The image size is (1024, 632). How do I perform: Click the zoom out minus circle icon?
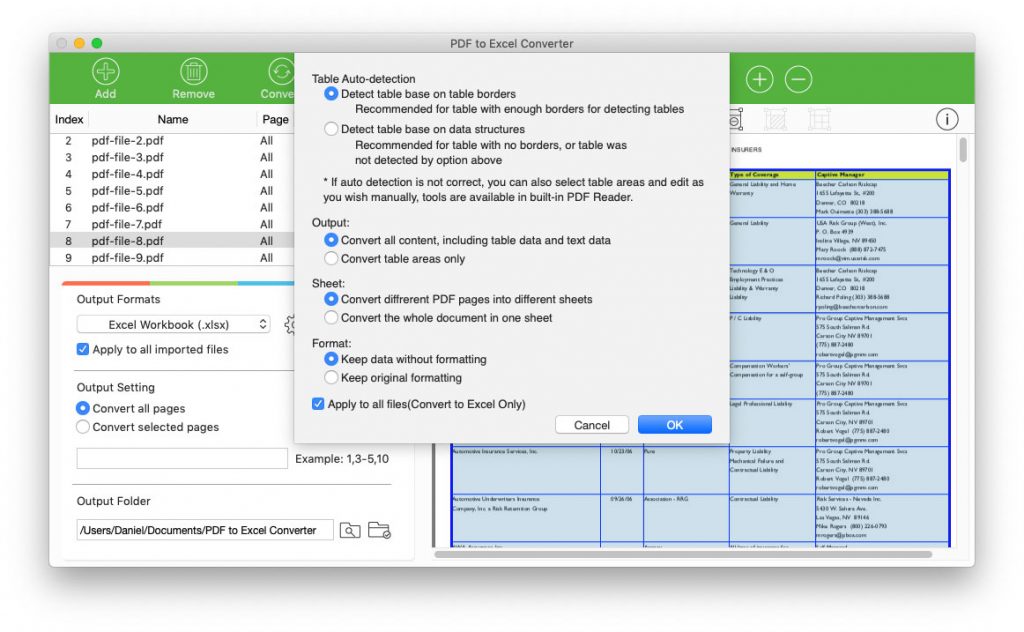(798, 80)
